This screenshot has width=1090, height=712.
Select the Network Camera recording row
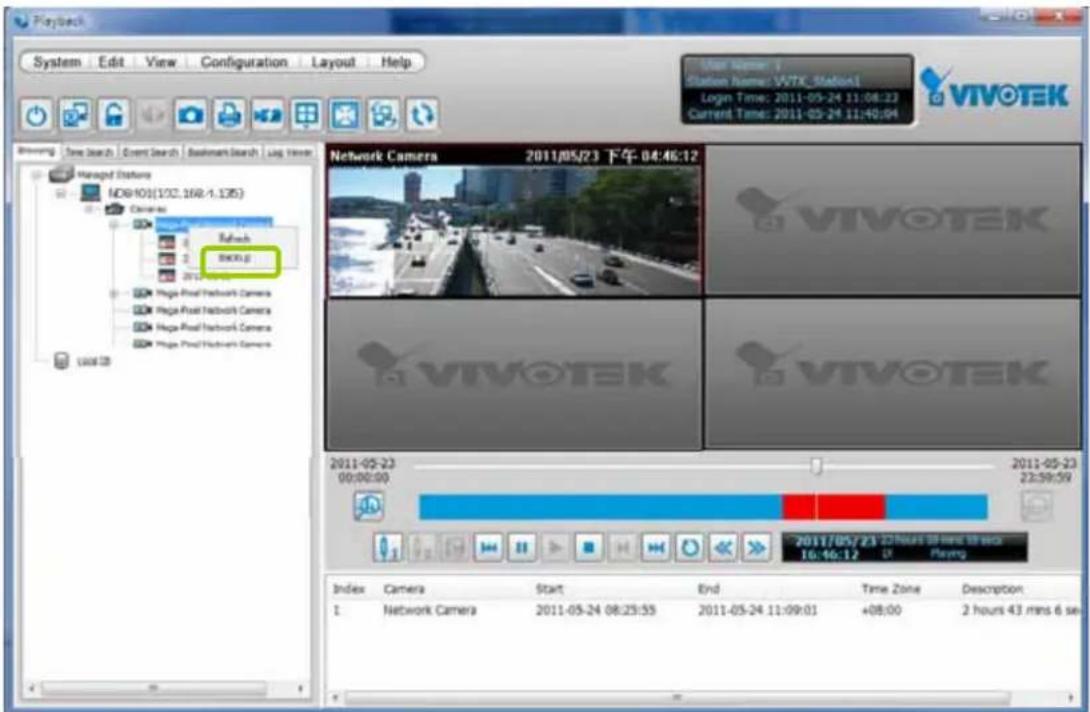pyautogui.click(x=705, y=610)
